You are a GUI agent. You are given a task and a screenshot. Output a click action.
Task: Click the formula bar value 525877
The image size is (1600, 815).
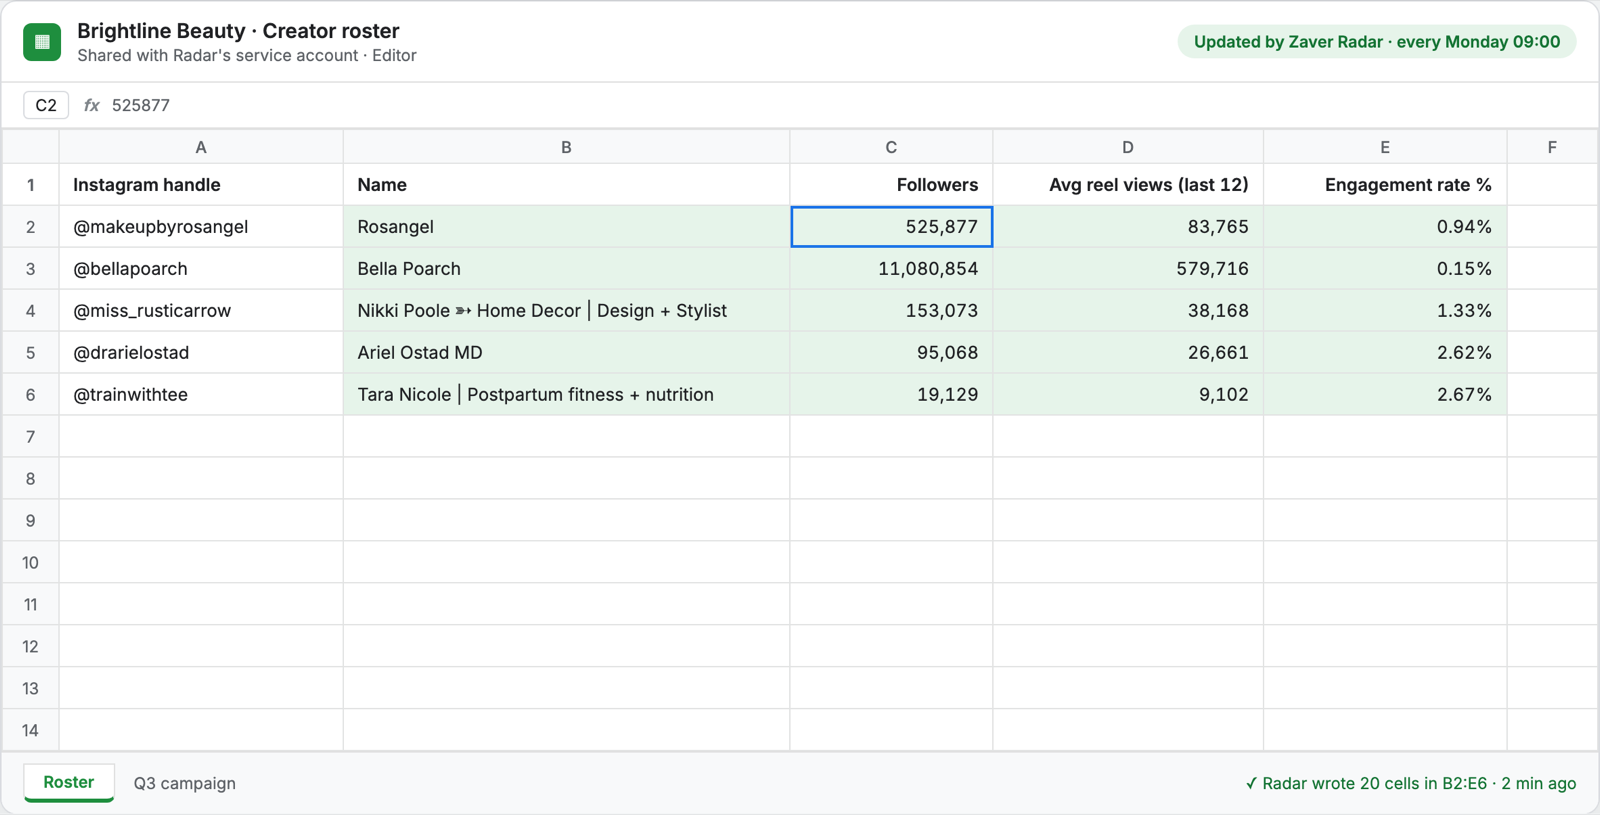click(141, 105)
